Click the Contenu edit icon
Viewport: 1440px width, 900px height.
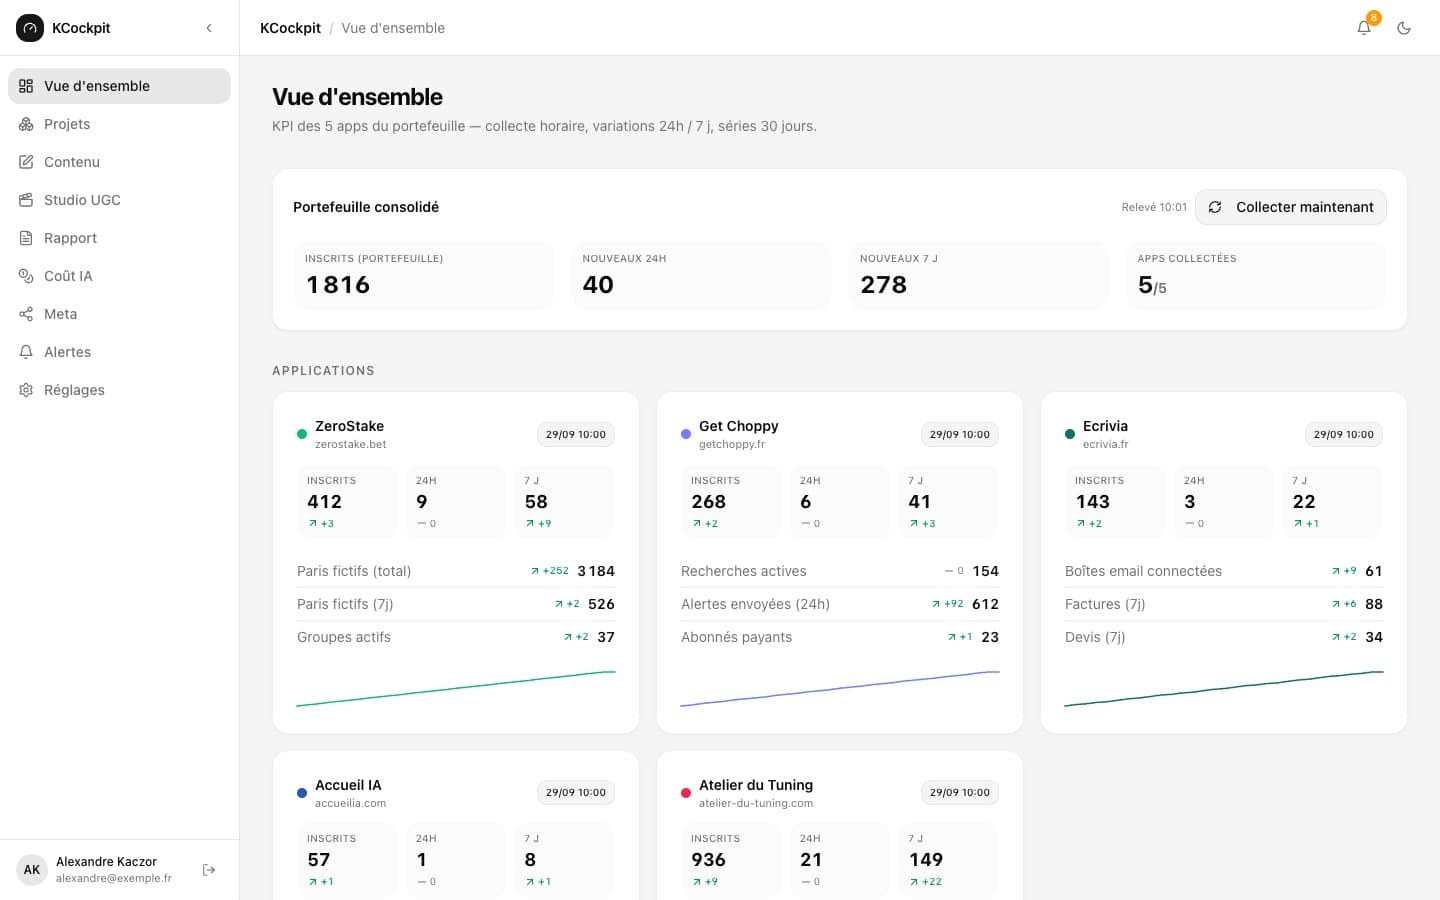pyautogui.click(x=26, y=162)
